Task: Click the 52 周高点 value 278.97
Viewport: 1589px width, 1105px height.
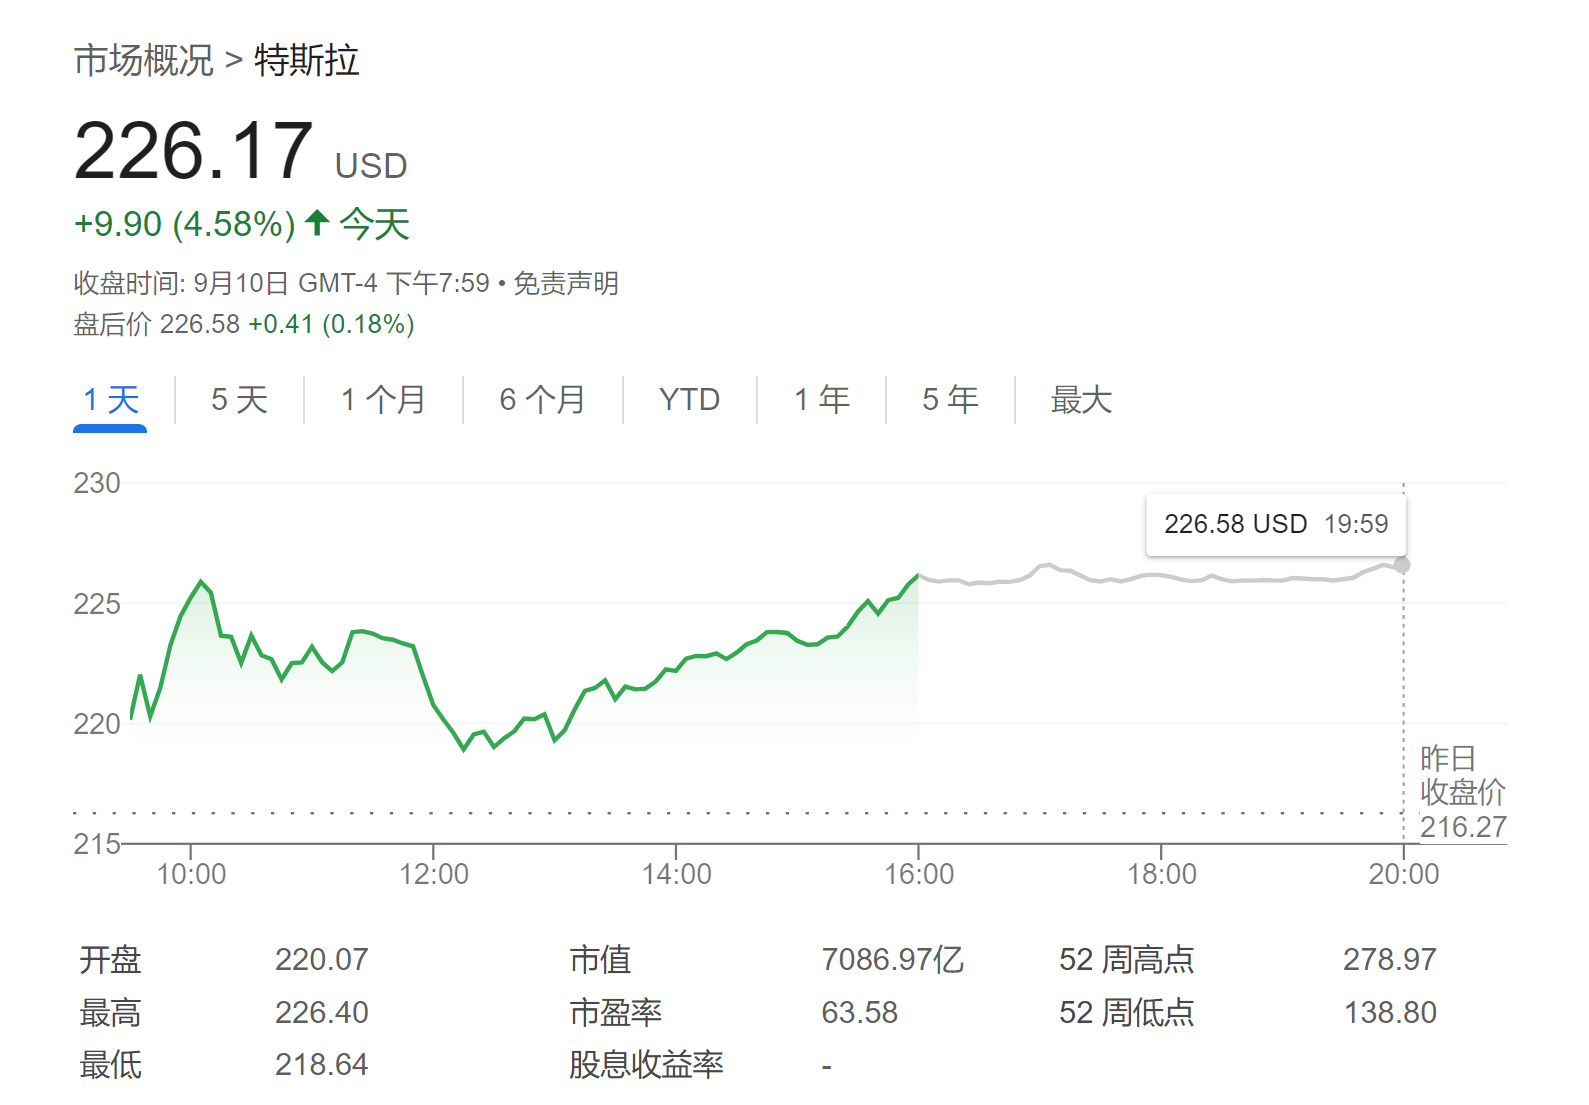Action: click(1389, 960)
